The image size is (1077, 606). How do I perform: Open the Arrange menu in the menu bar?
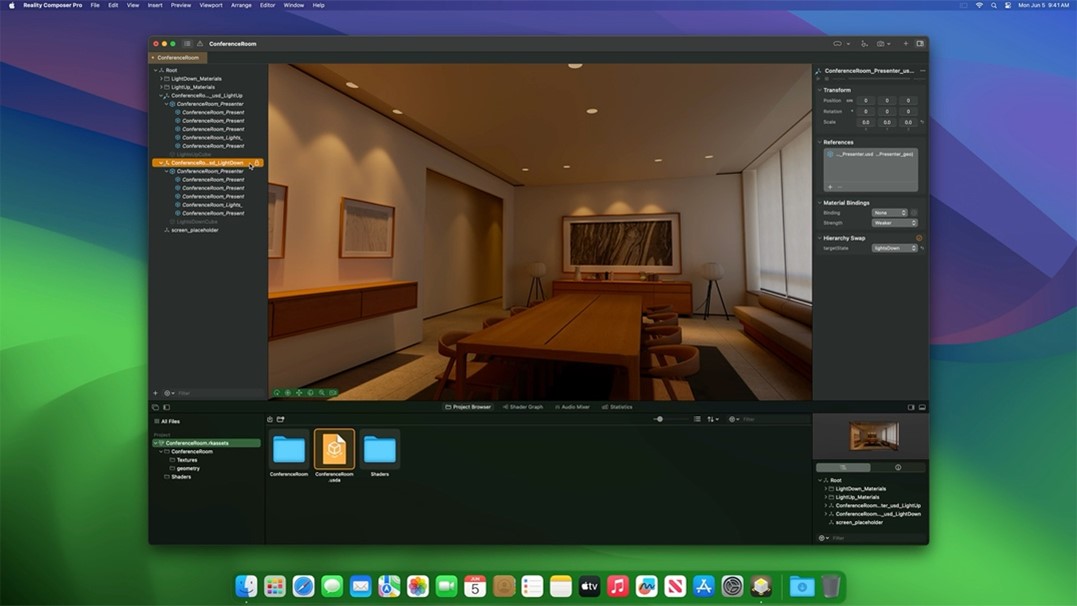coord(241,5)
